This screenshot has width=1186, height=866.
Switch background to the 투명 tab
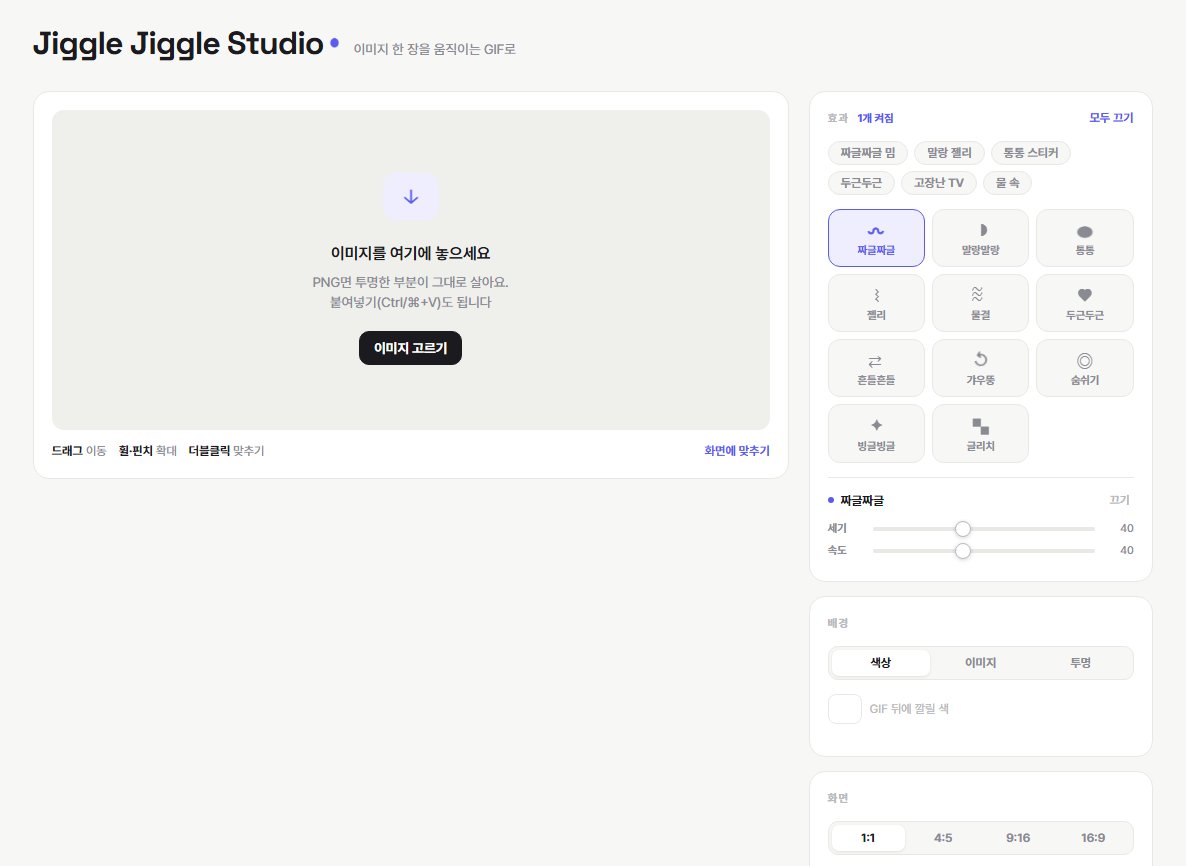click(x=1080, y=663)
